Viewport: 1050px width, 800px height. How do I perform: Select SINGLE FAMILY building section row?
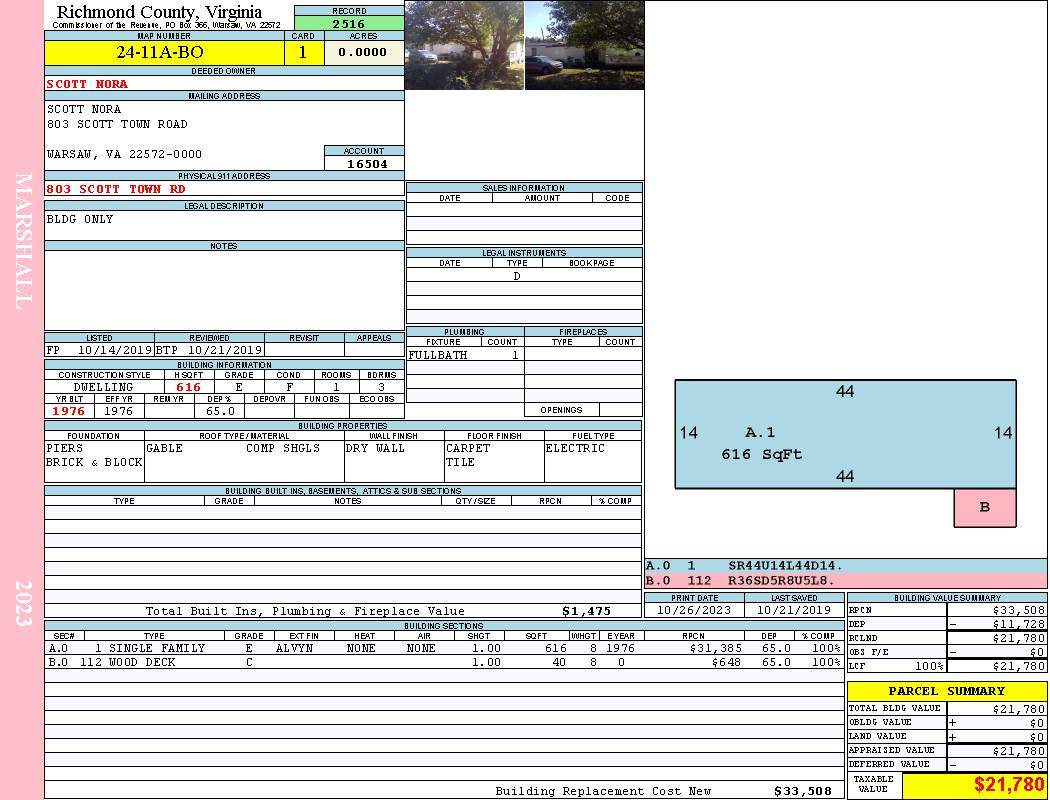(x=445, y=648)
